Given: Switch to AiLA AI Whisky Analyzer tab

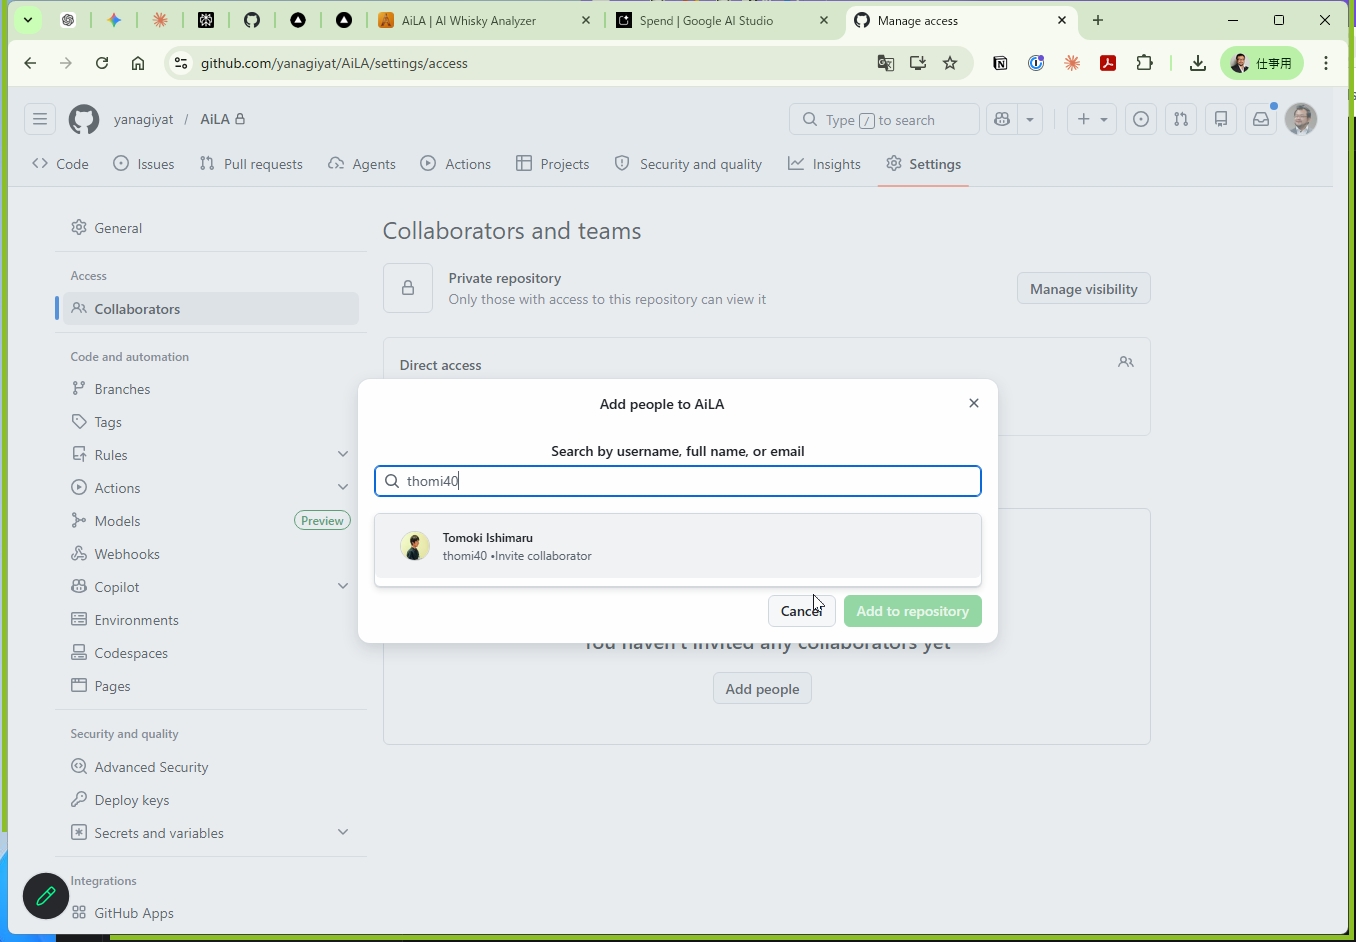Looking at the screenshot, I should [x=484, y=20].
